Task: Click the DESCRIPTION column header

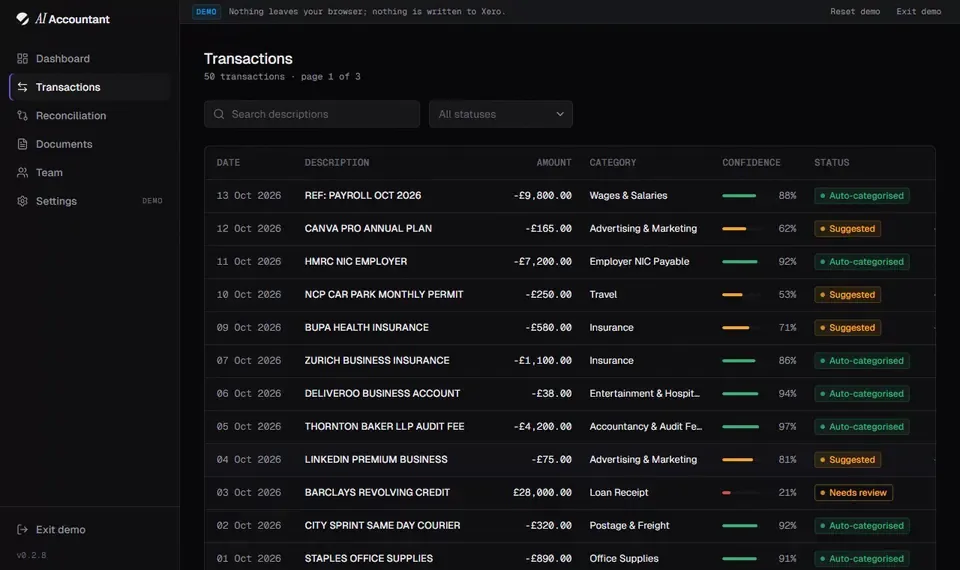Action: tap(337, 162)
